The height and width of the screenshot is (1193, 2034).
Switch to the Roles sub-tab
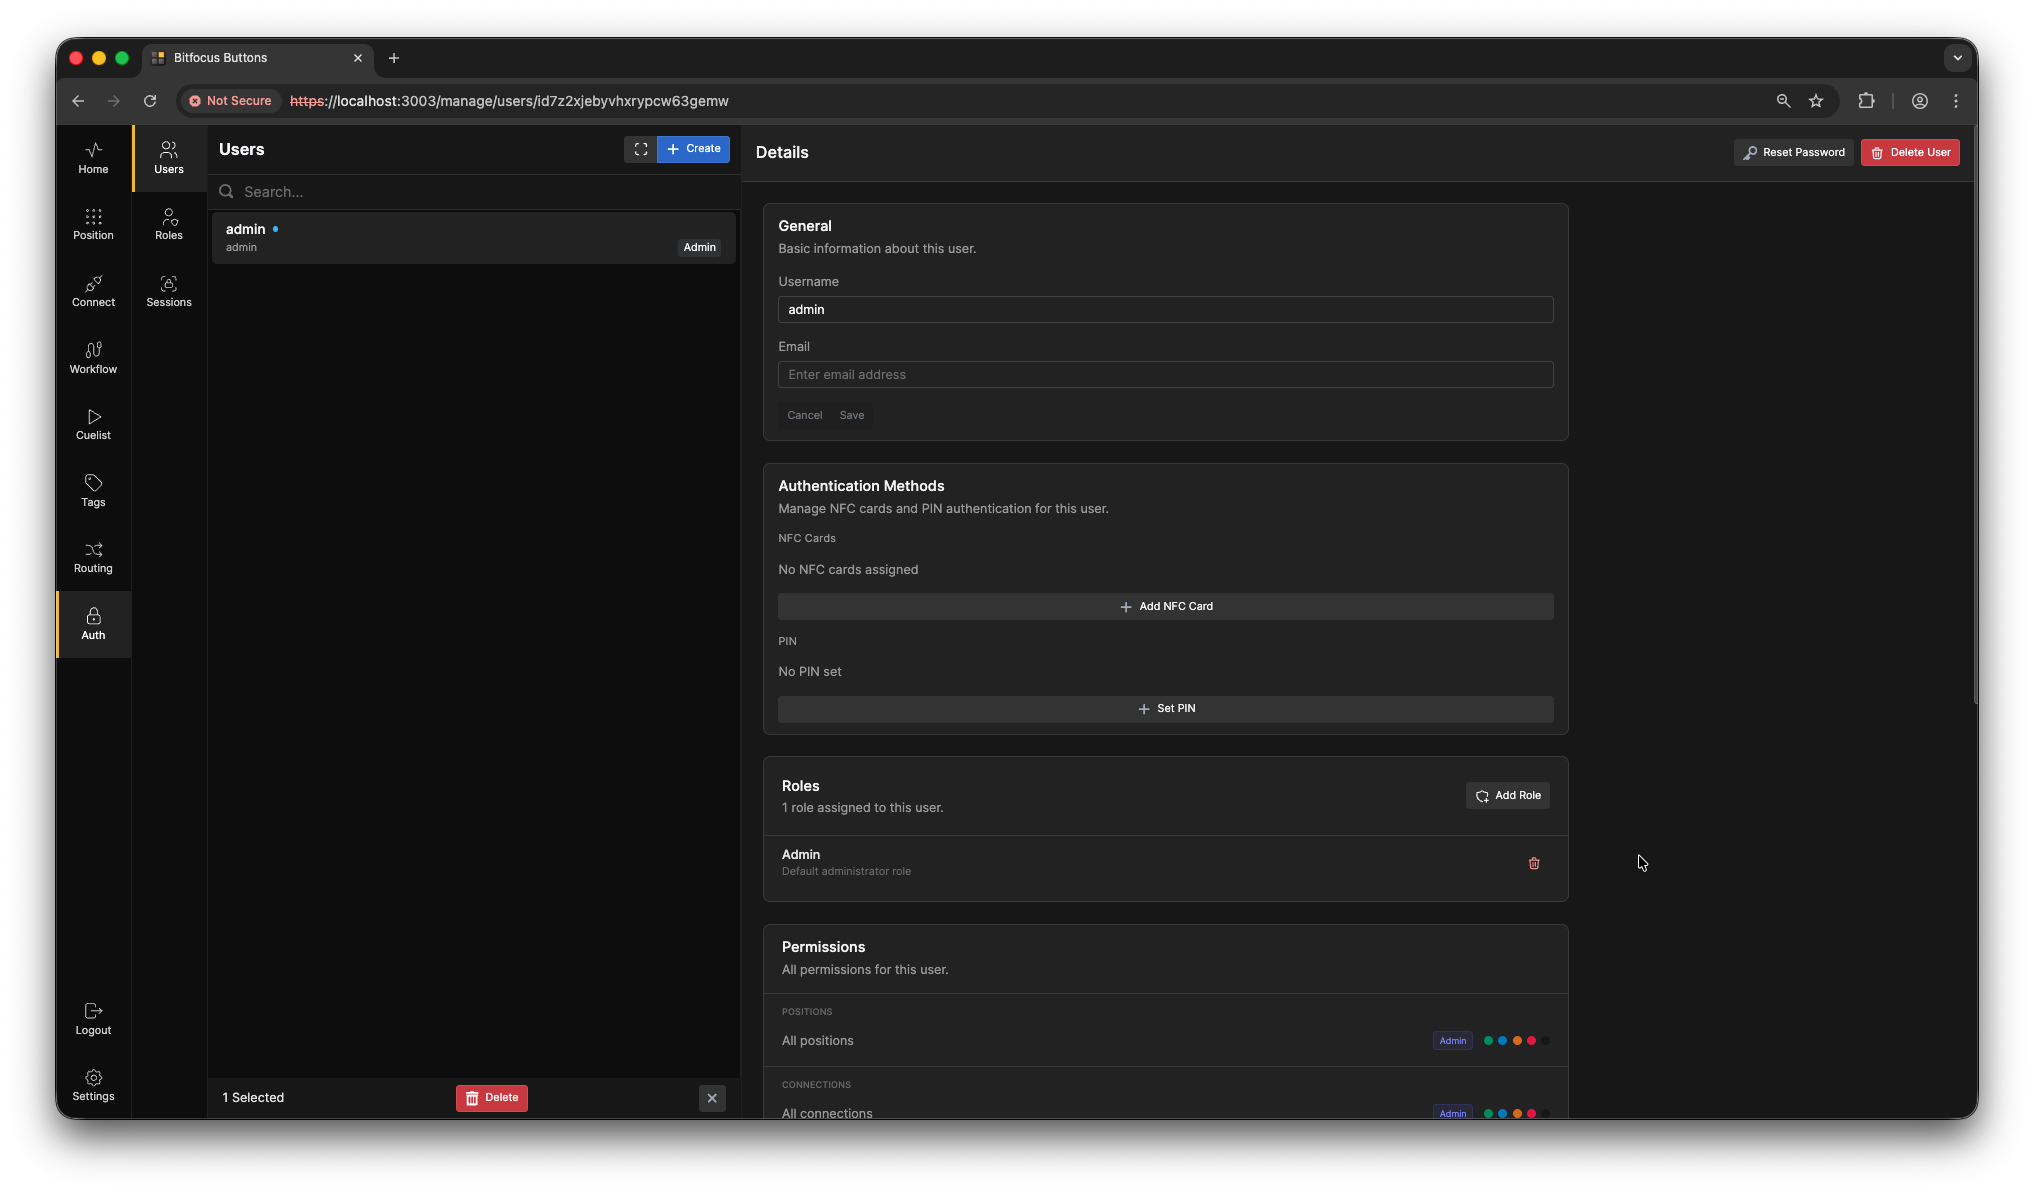(169, 224)
